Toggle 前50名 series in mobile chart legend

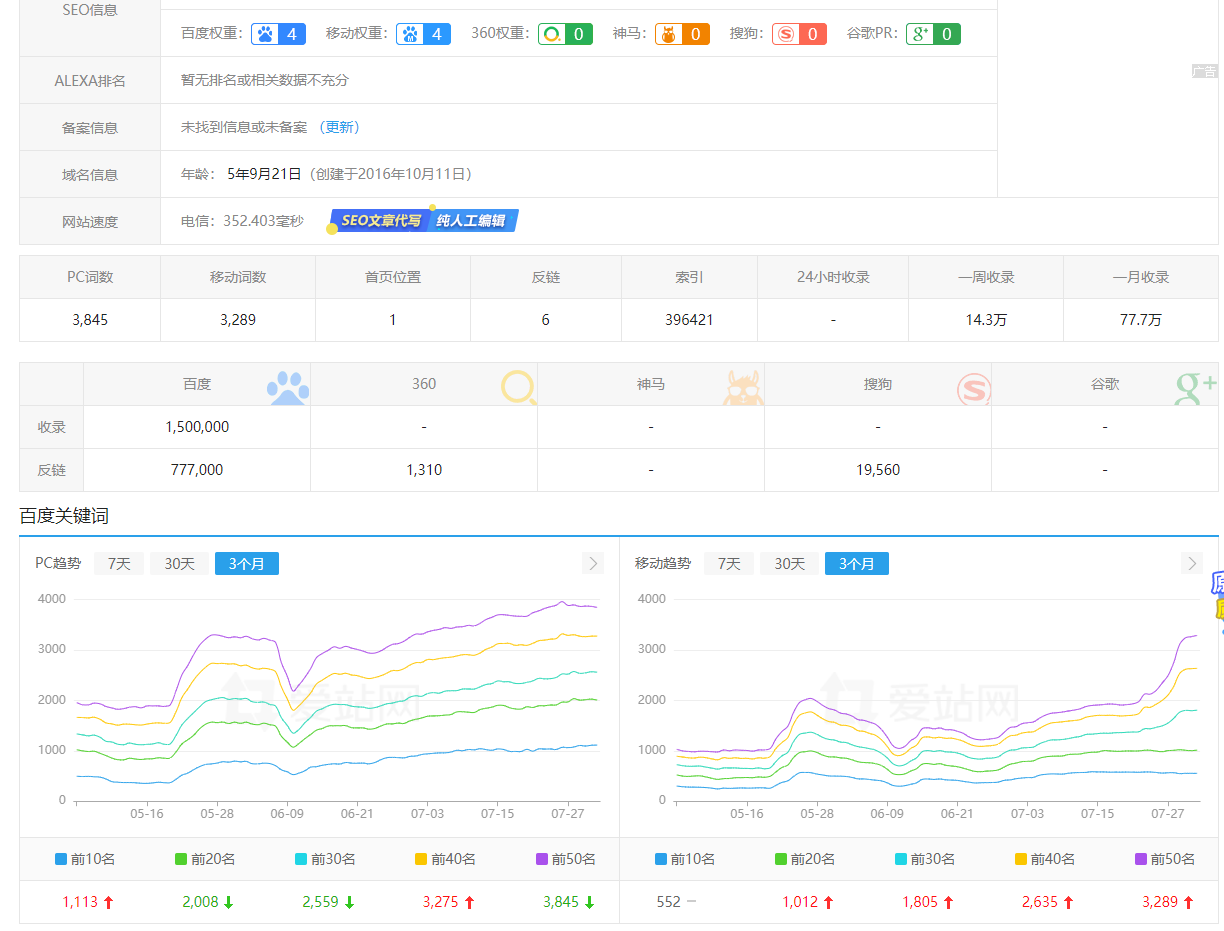coord(1165,859)
